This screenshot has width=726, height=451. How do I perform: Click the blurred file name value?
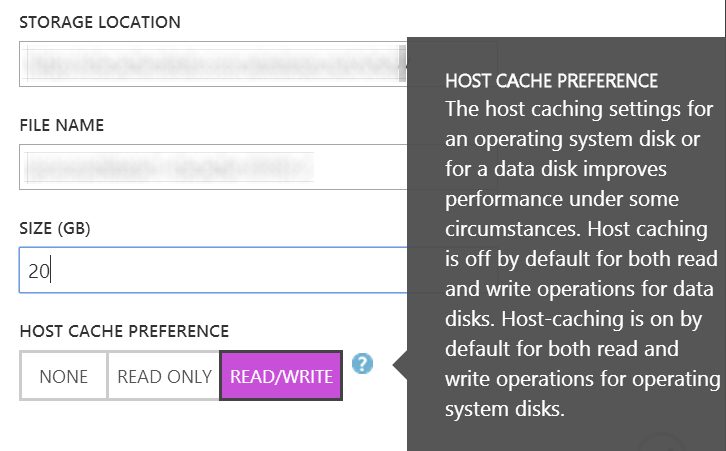pyautogui.click(x=169, y=167)
